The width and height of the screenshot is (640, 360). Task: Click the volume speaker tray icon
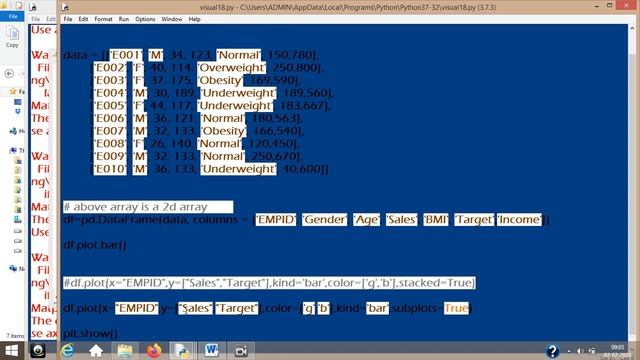(579, 351)
